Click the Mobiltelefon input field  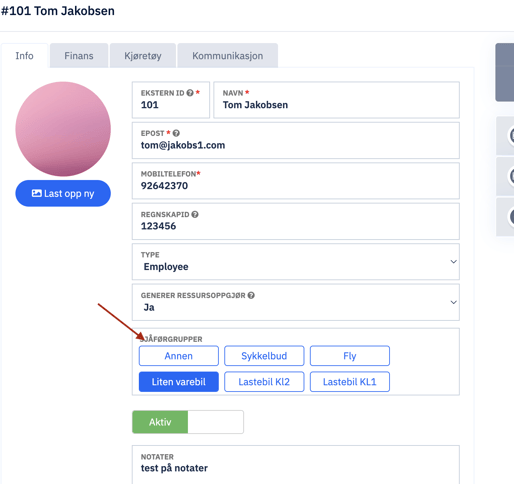tap(296, 181)
